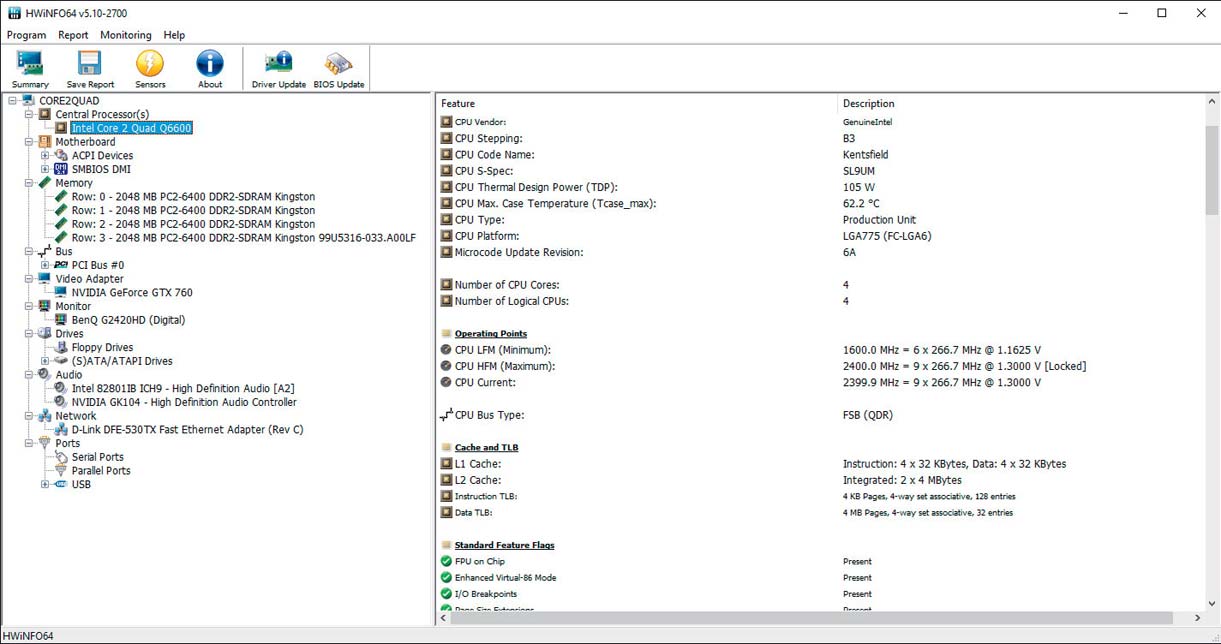The image size is (1221, 644).
Task: Open the Monitoring menu
Action: (126, 35)
